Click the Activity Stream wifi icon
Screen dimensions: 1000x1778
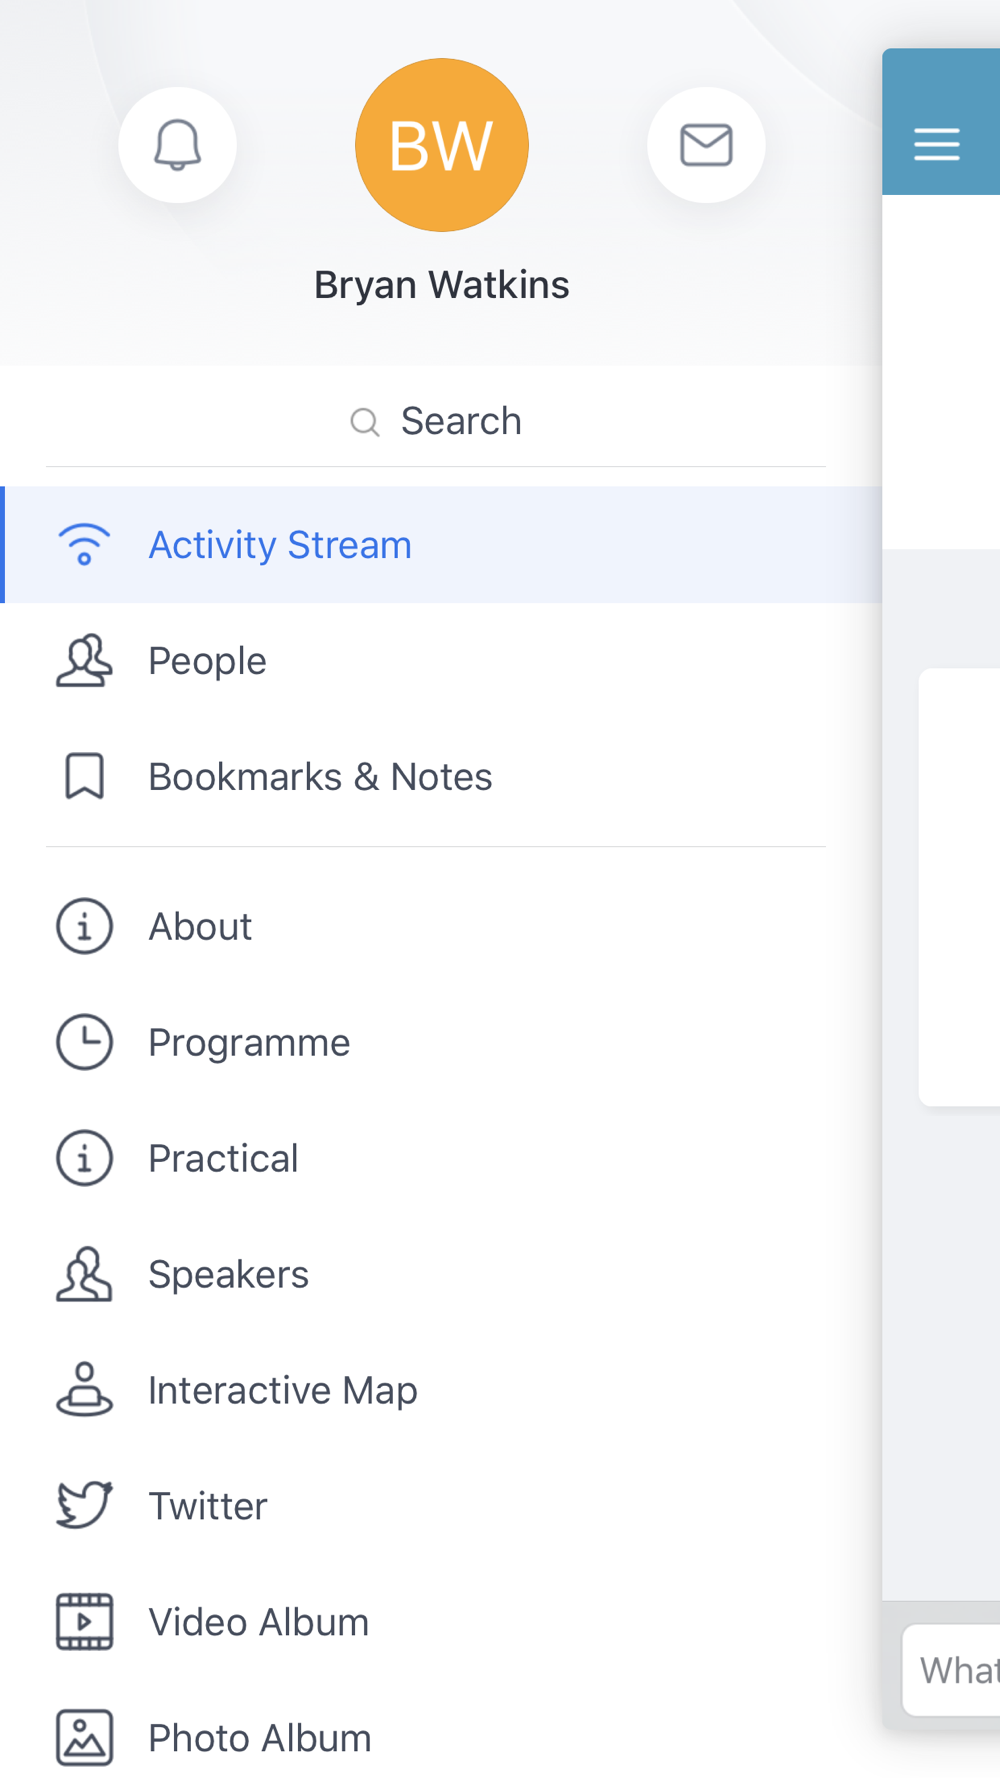coord(84,545)
